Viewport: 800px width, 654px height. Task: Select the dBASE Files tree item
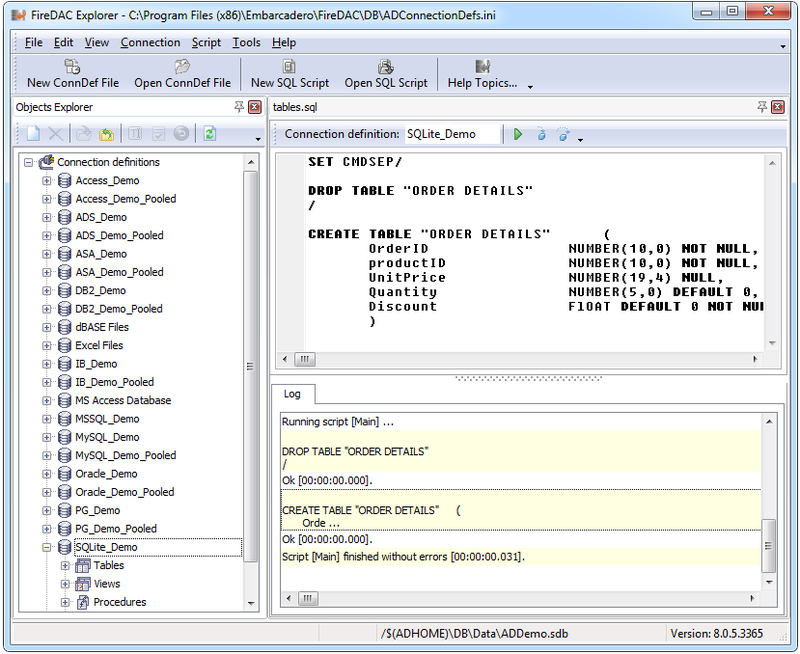click(102, 327)
